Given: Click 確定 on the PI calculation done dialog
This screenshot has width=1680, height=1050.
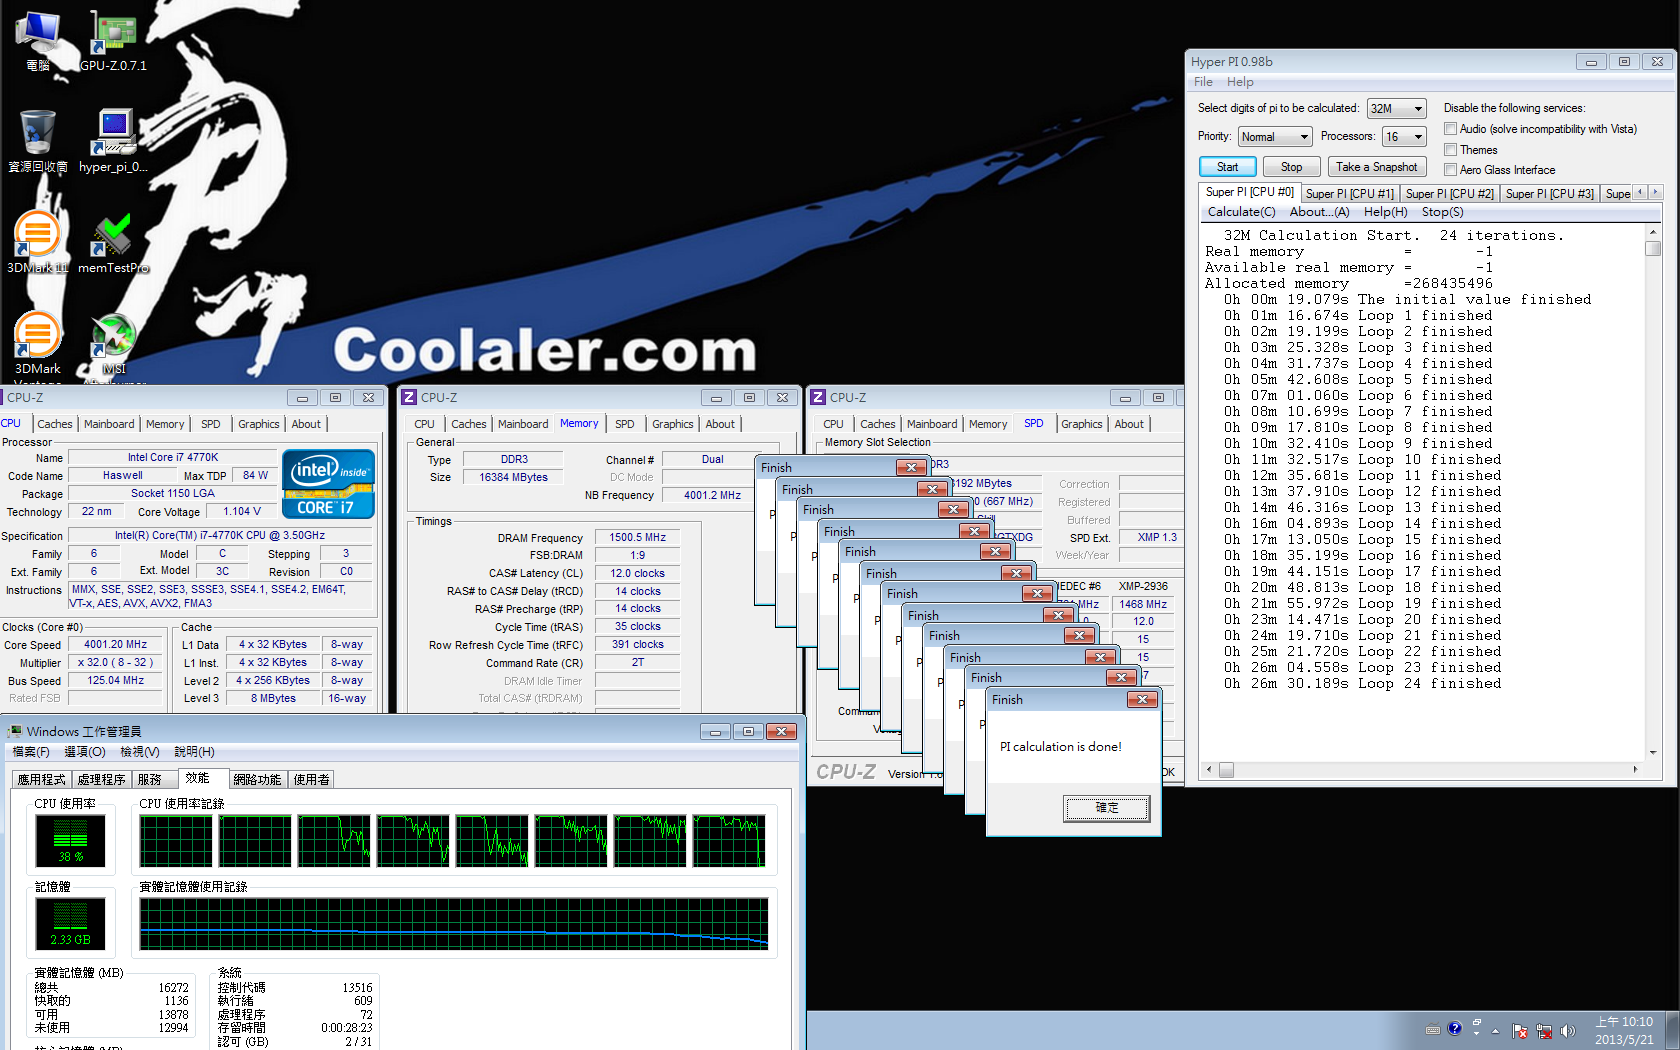Looking at the screenshot, I should tap(1107, 808).
